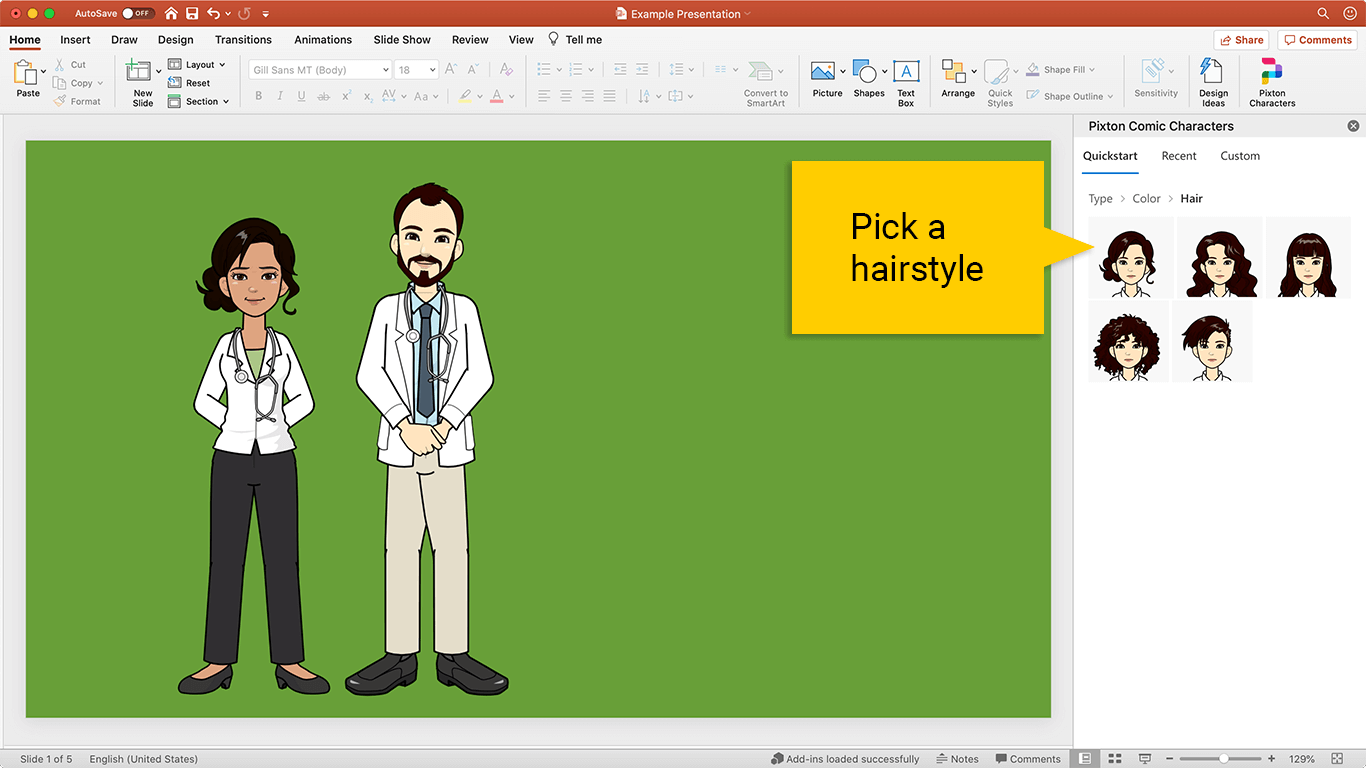This screenshot has width=1366, height=768.
Task: Click the Share button
Action: 1241,39
